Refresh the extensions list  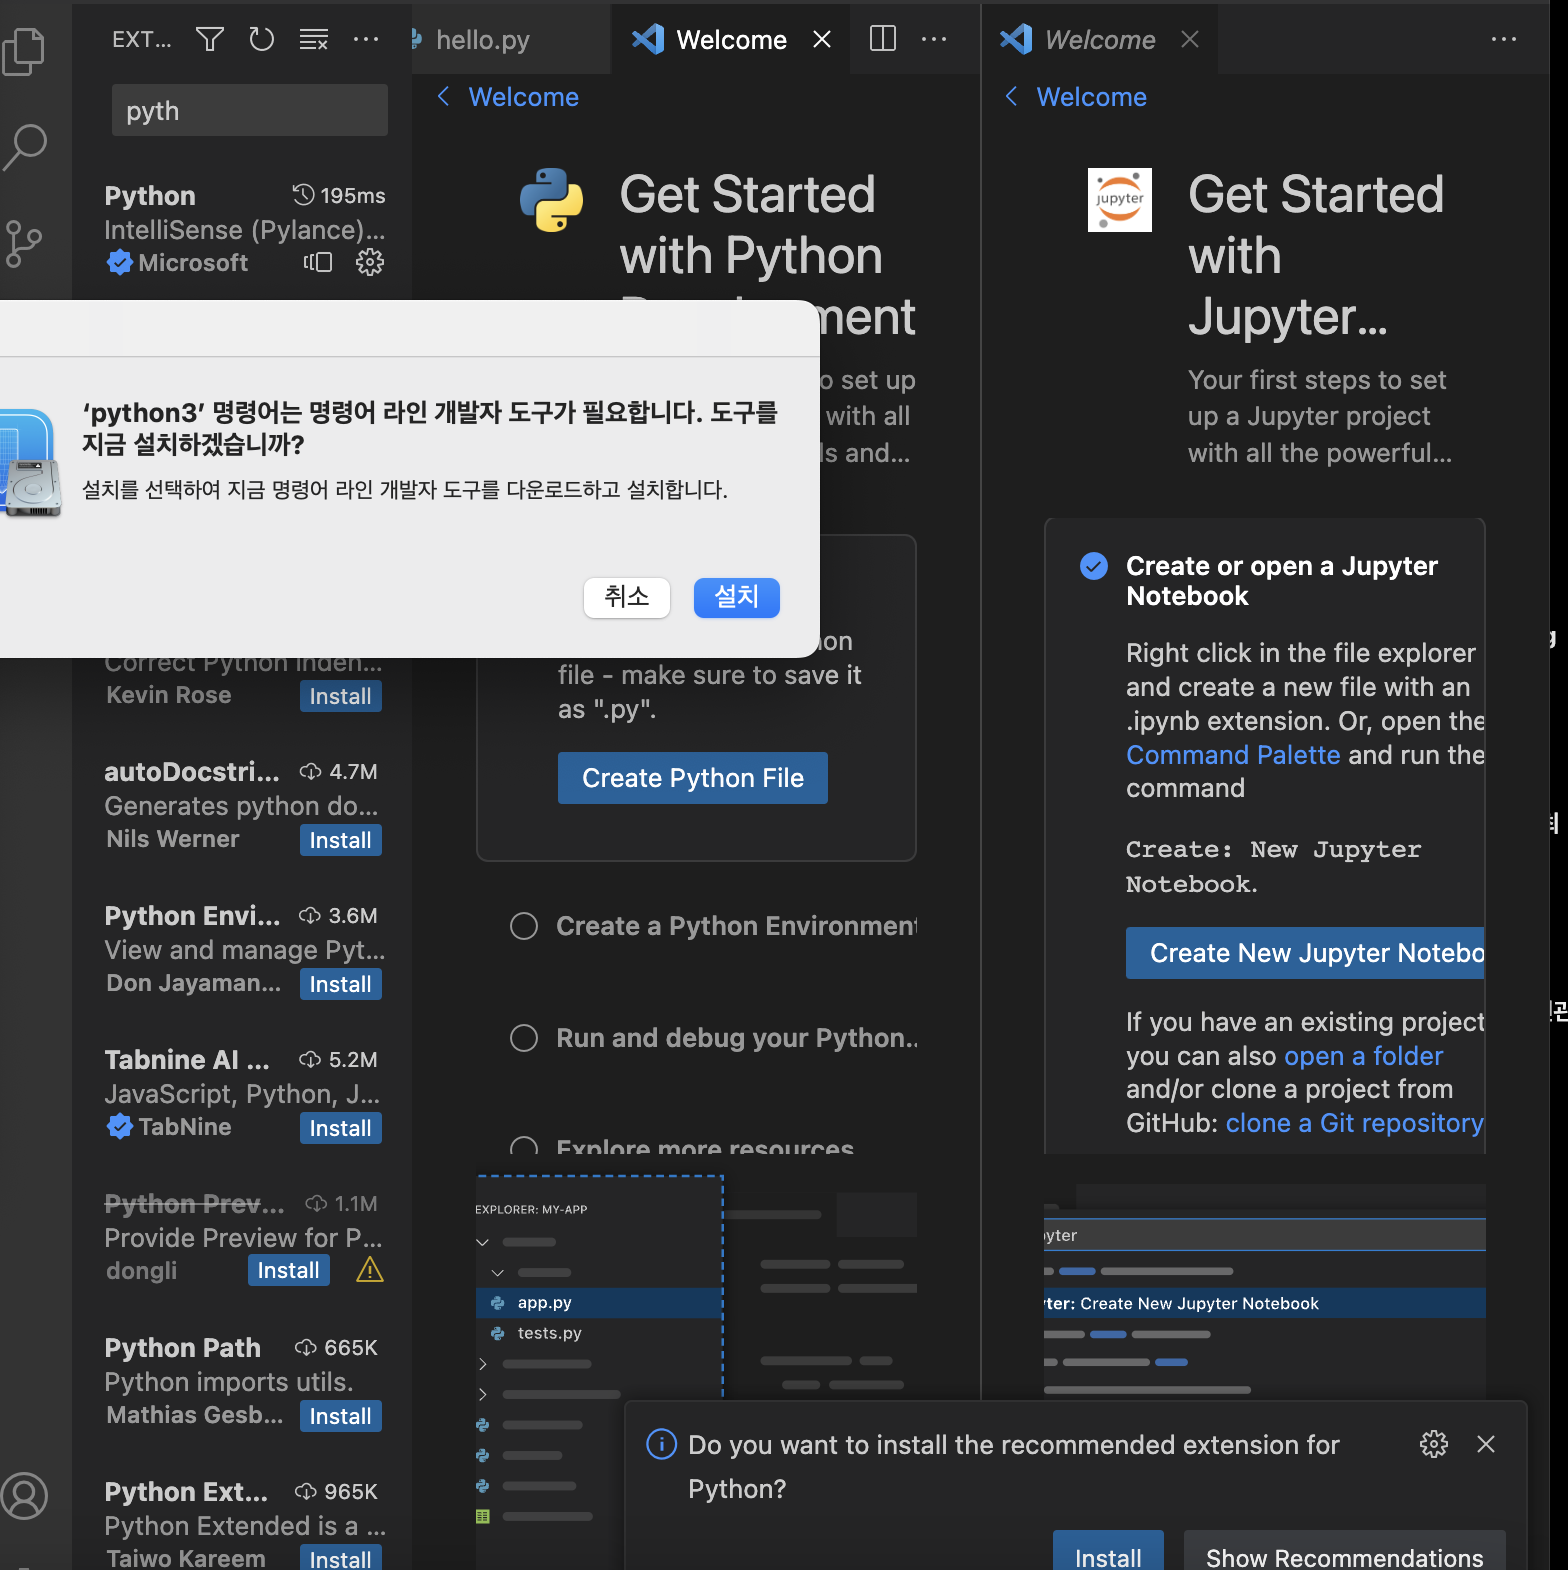pyautogui.click(x=262, y=39)
